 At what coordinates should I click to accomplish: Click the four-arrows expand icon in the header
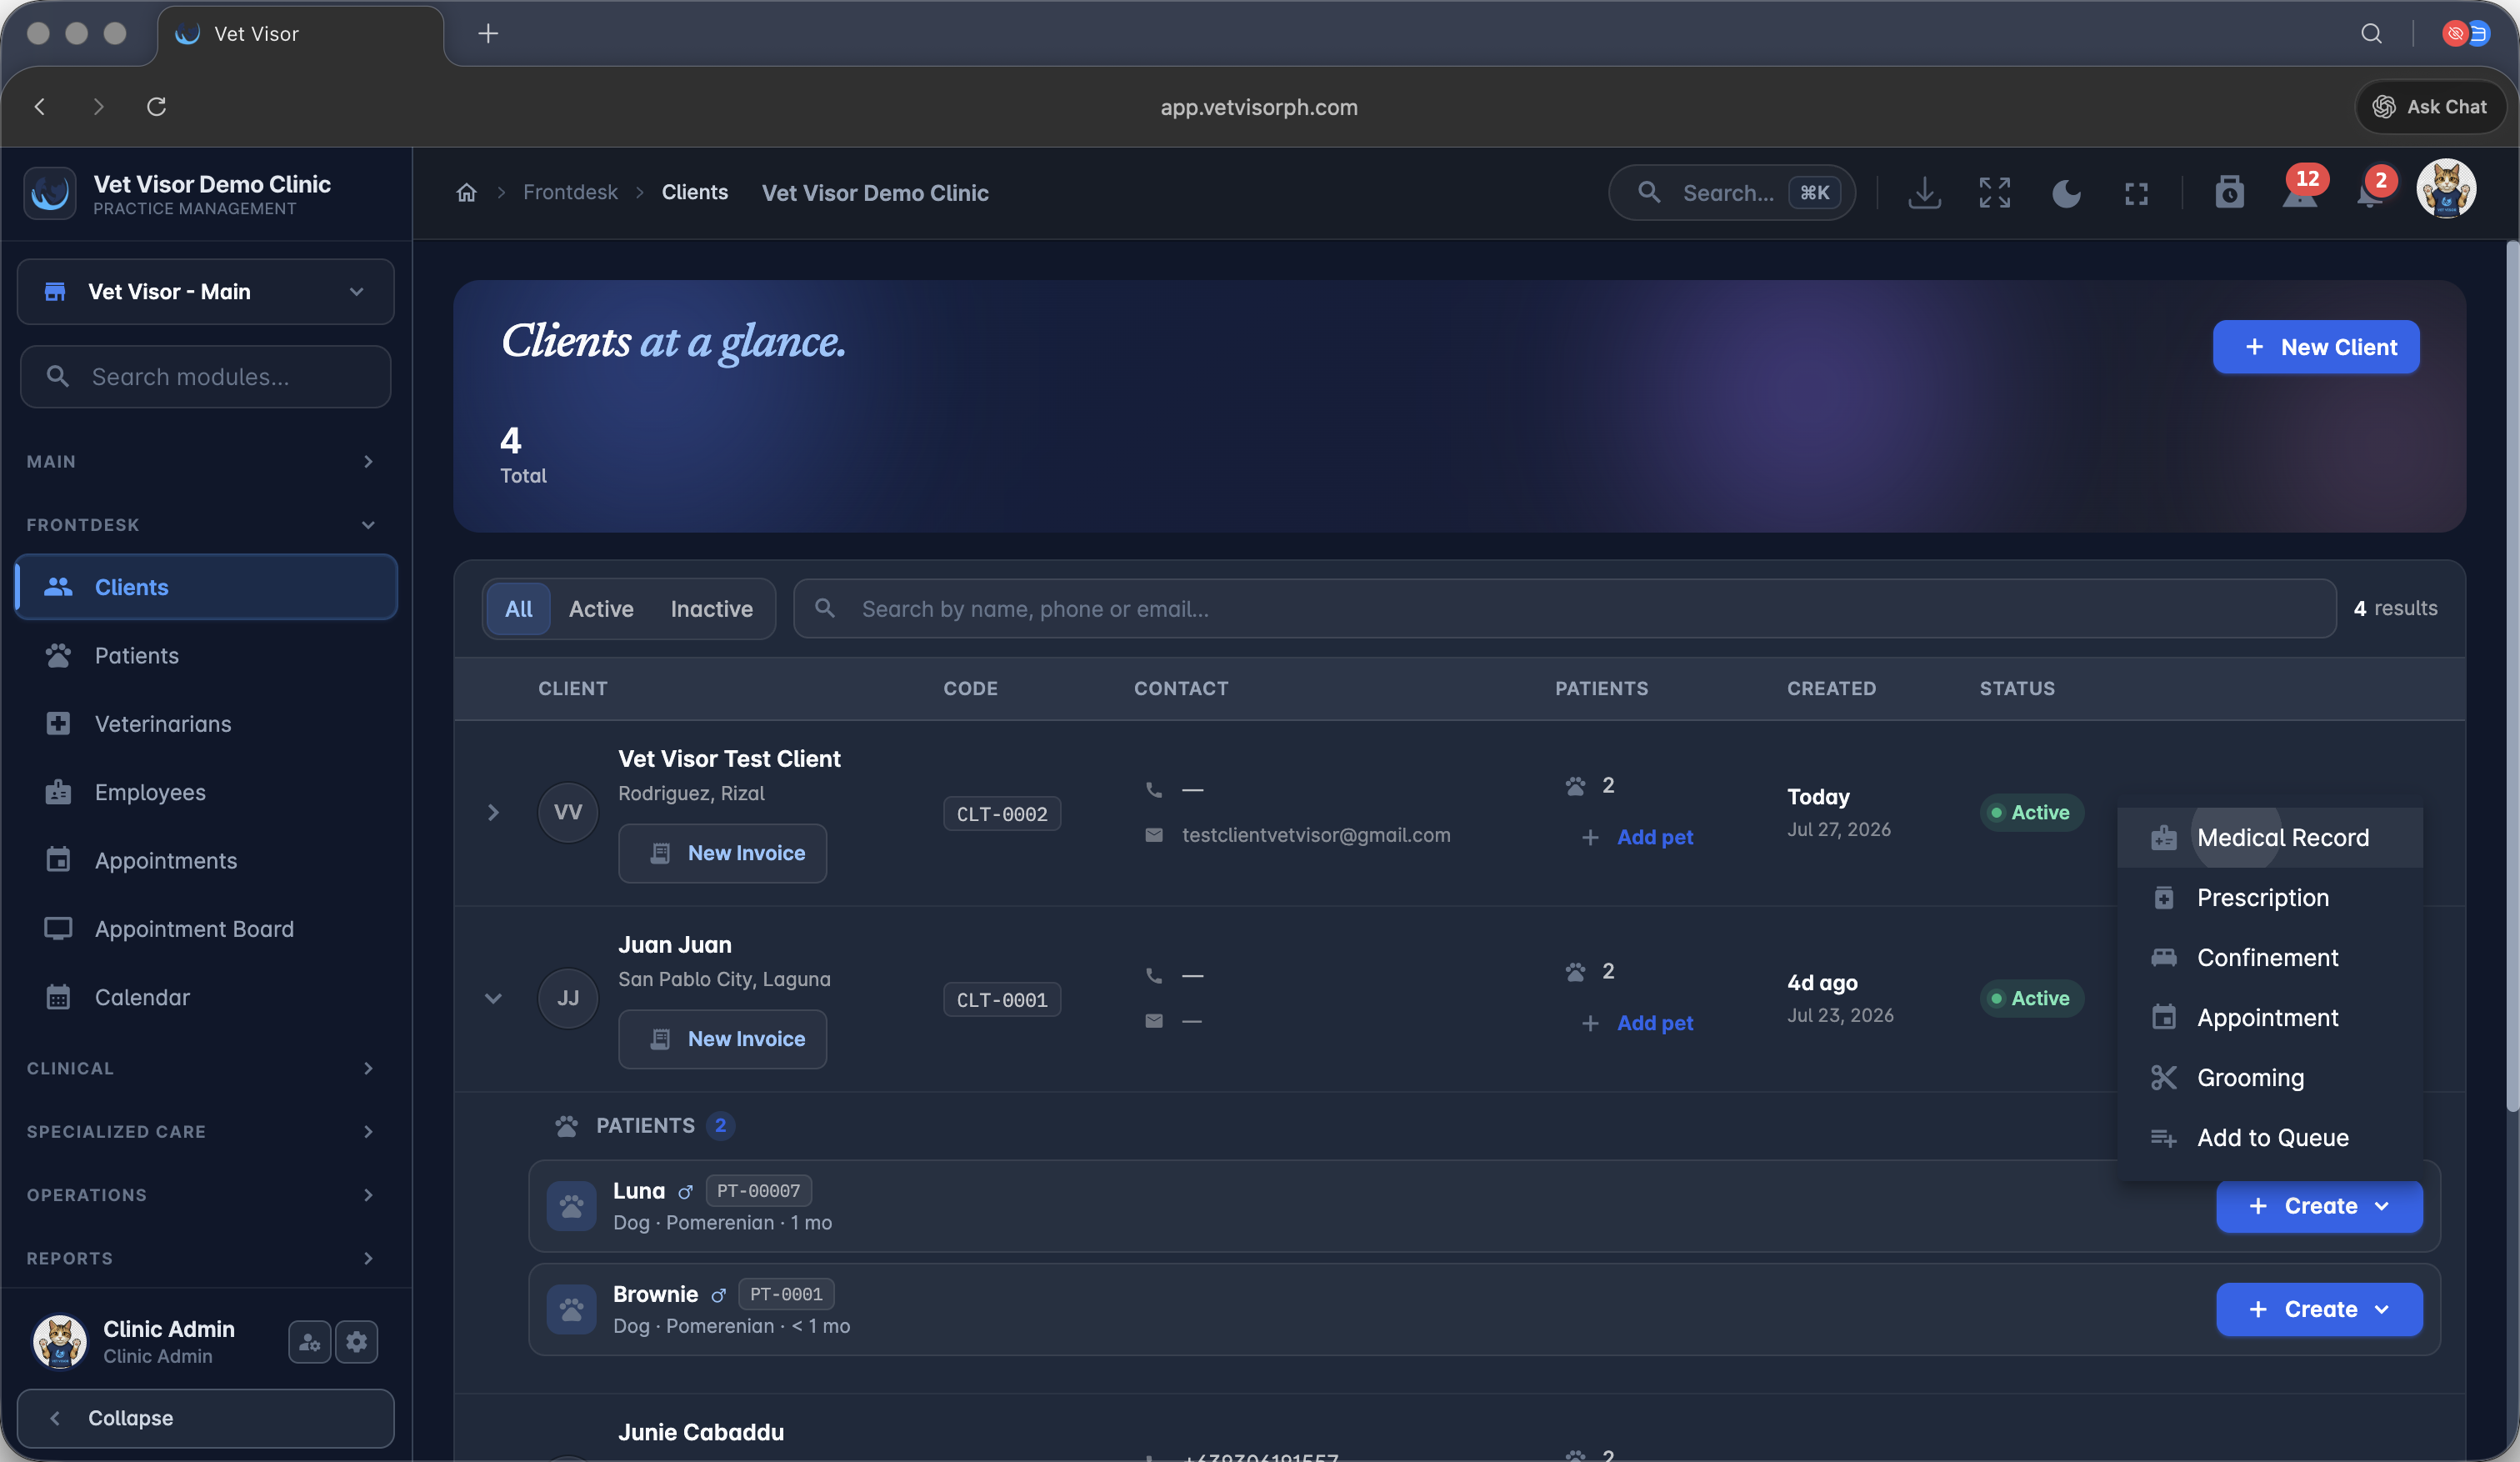pyautogui.click(x=1994, y=192)
